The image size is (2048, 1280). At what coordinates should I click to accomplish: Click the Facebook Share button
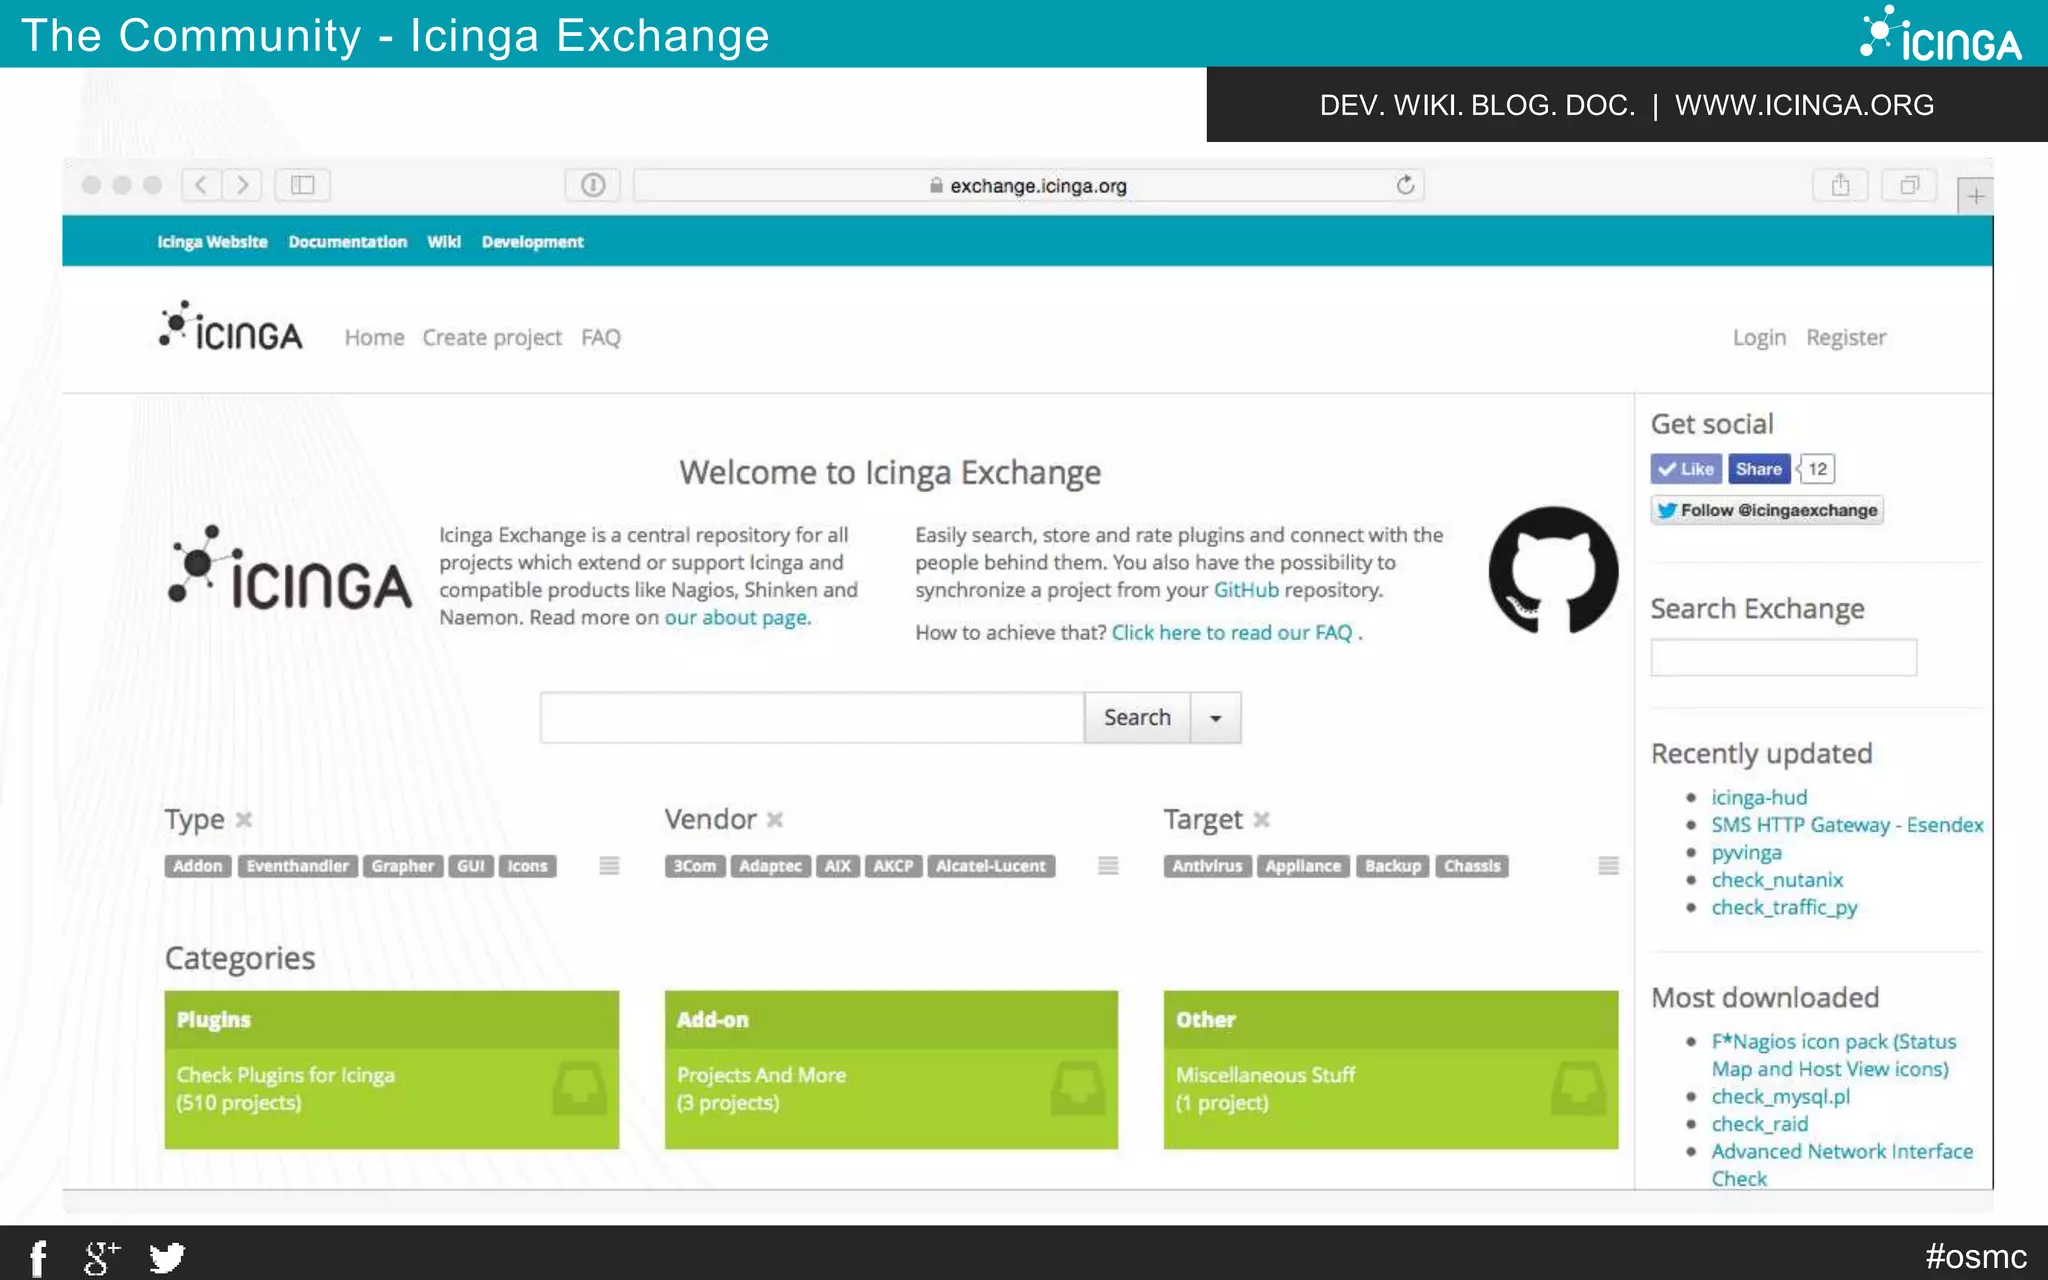click(x=1759, y=469)
